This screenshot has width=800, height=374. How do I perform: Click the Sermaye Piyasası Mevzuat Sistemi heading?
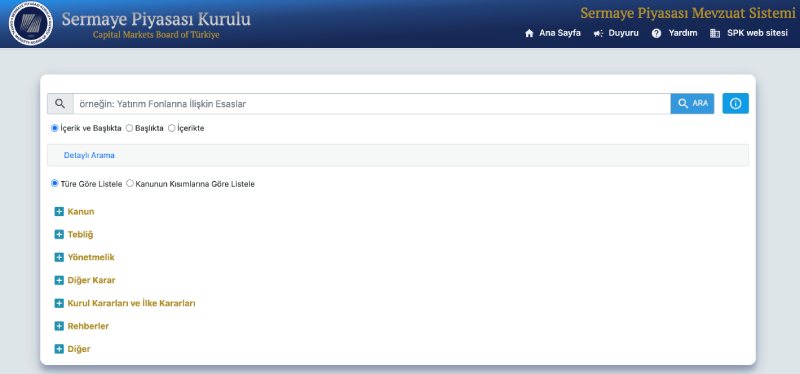click(688, 13)
